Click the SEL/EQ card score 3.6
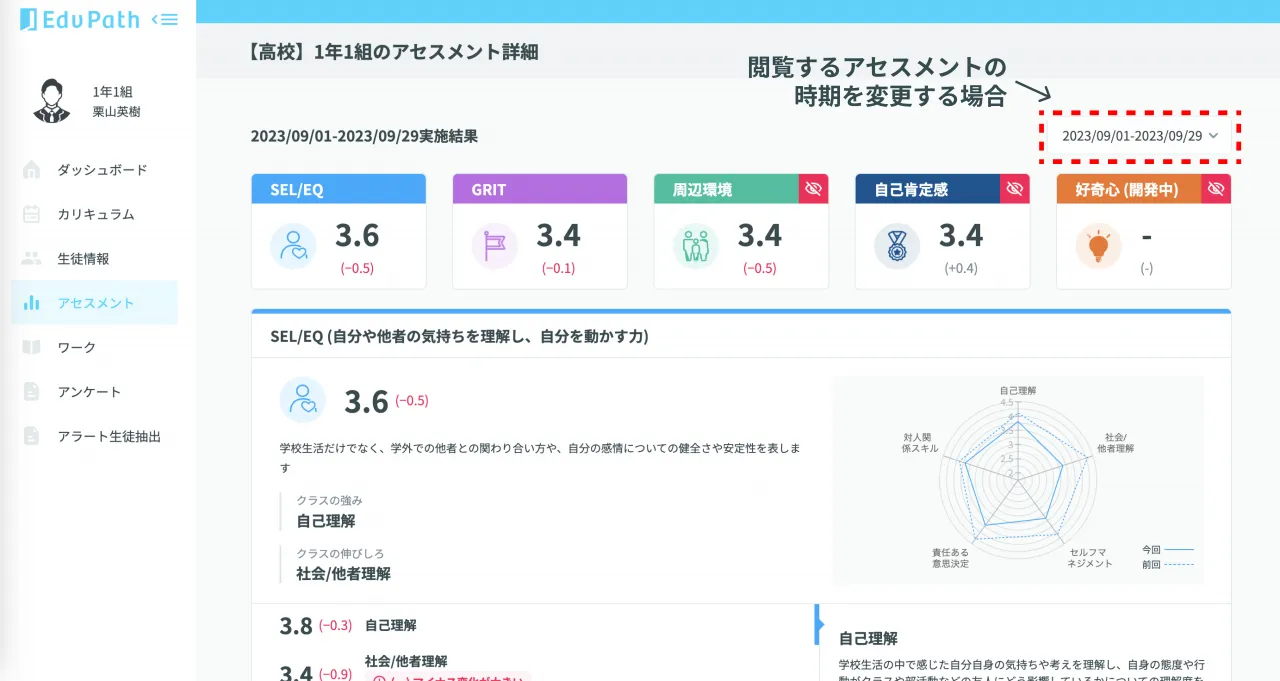 [x=357, y=235]
